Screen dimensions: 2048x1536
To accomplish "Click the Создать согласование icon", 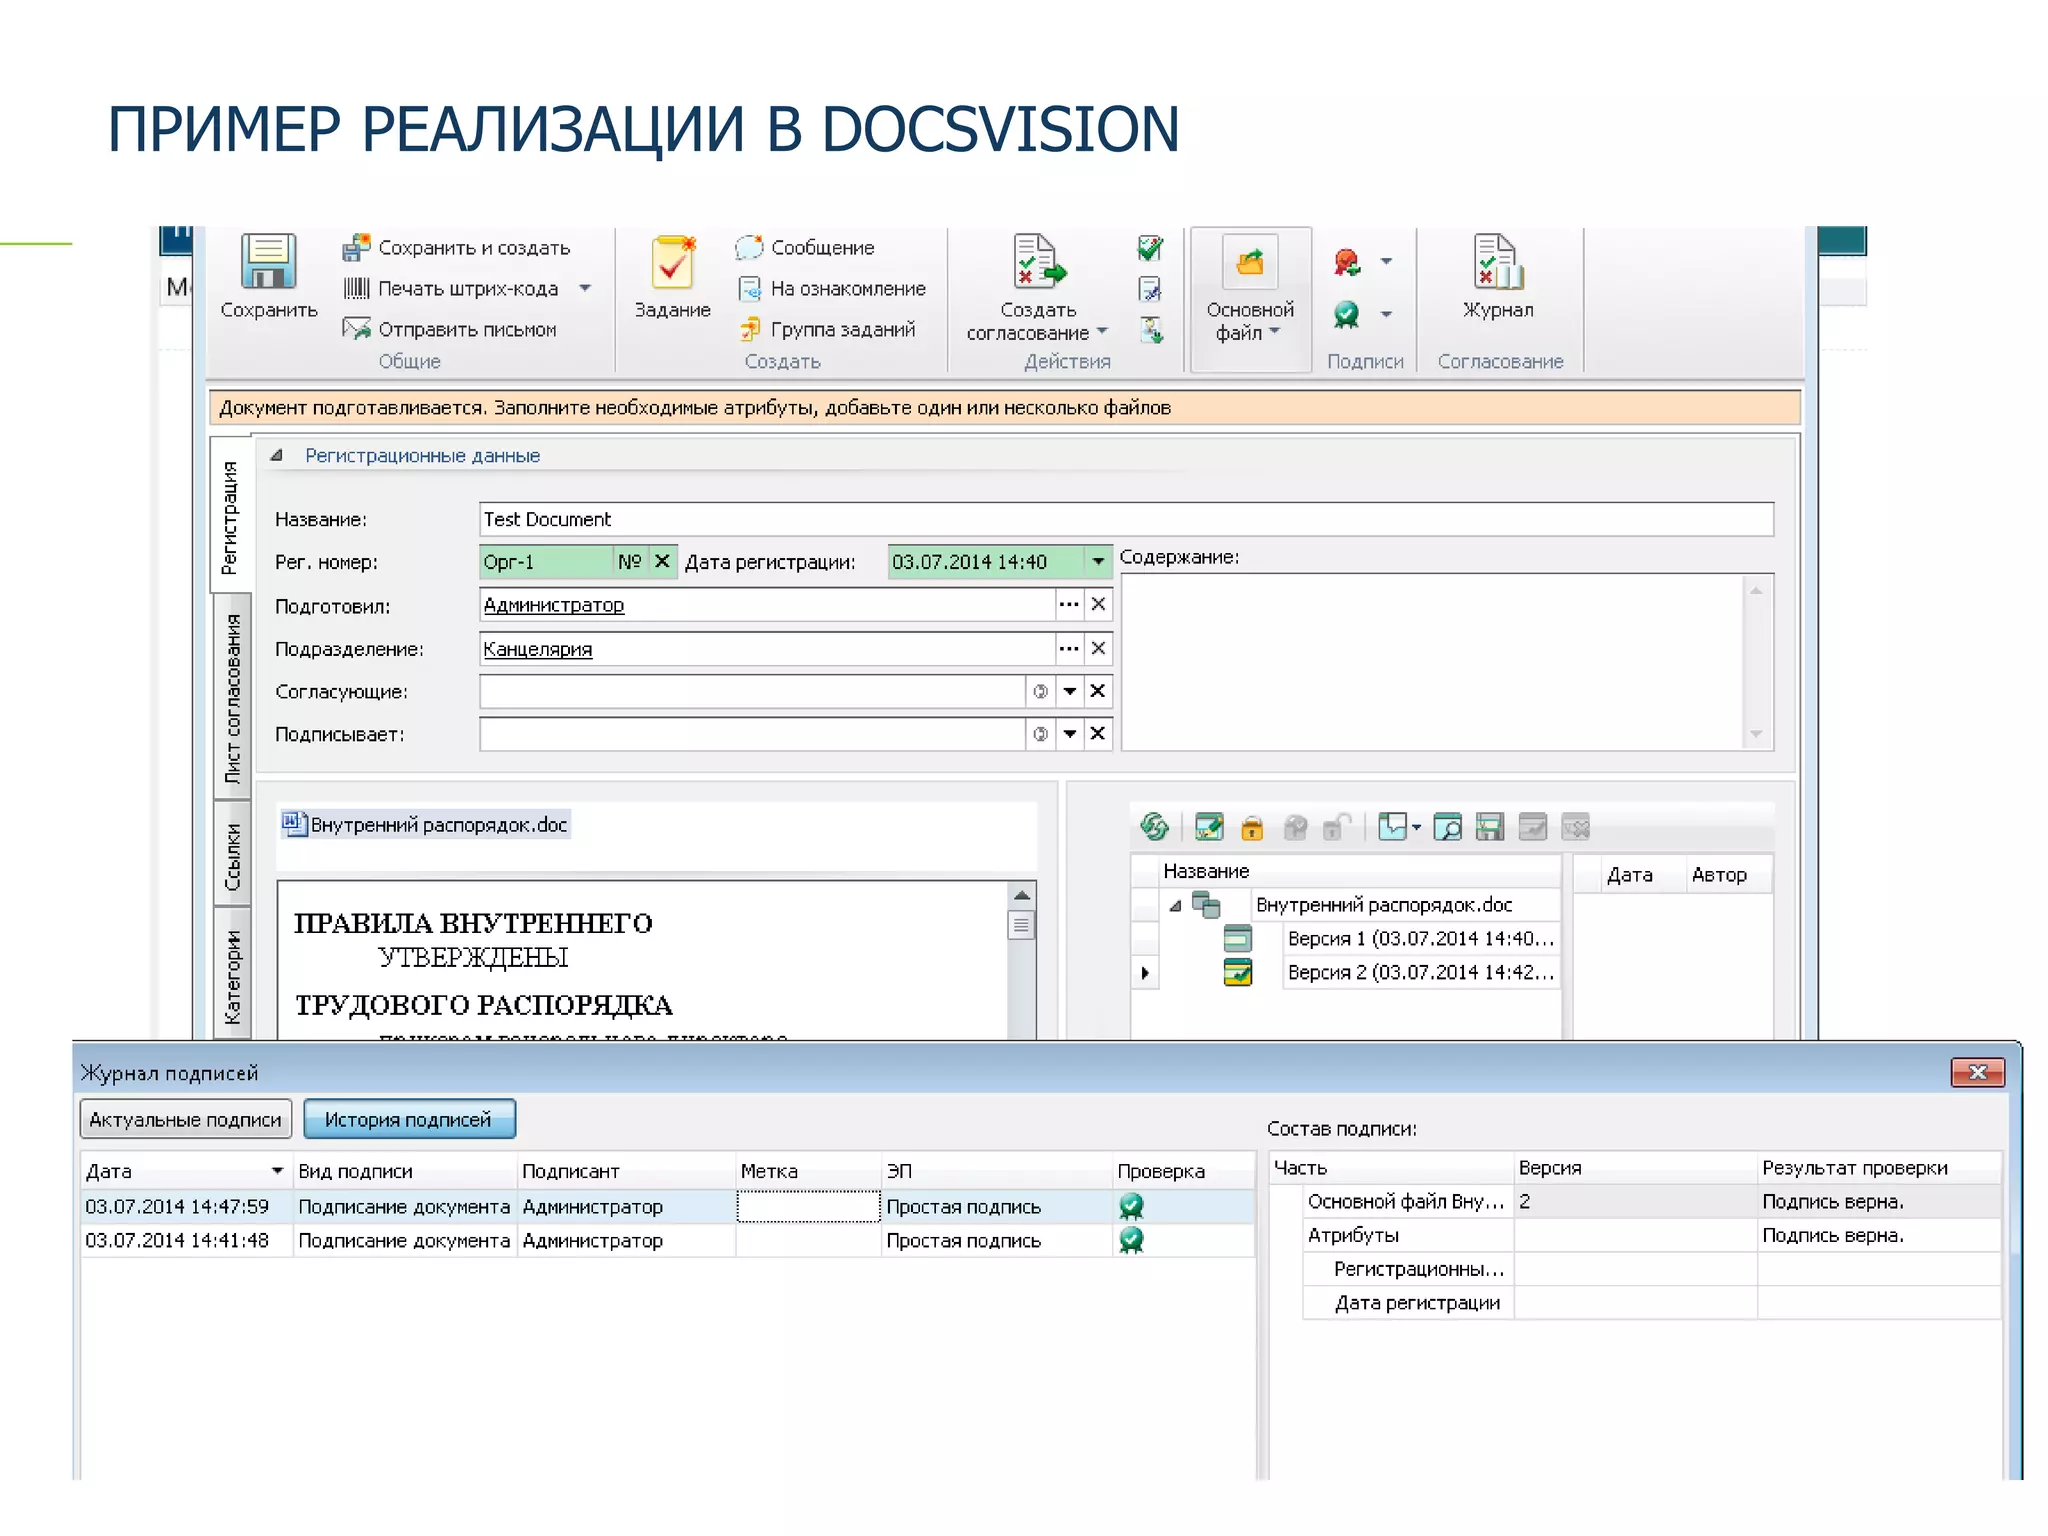I will coord(1038,262).
